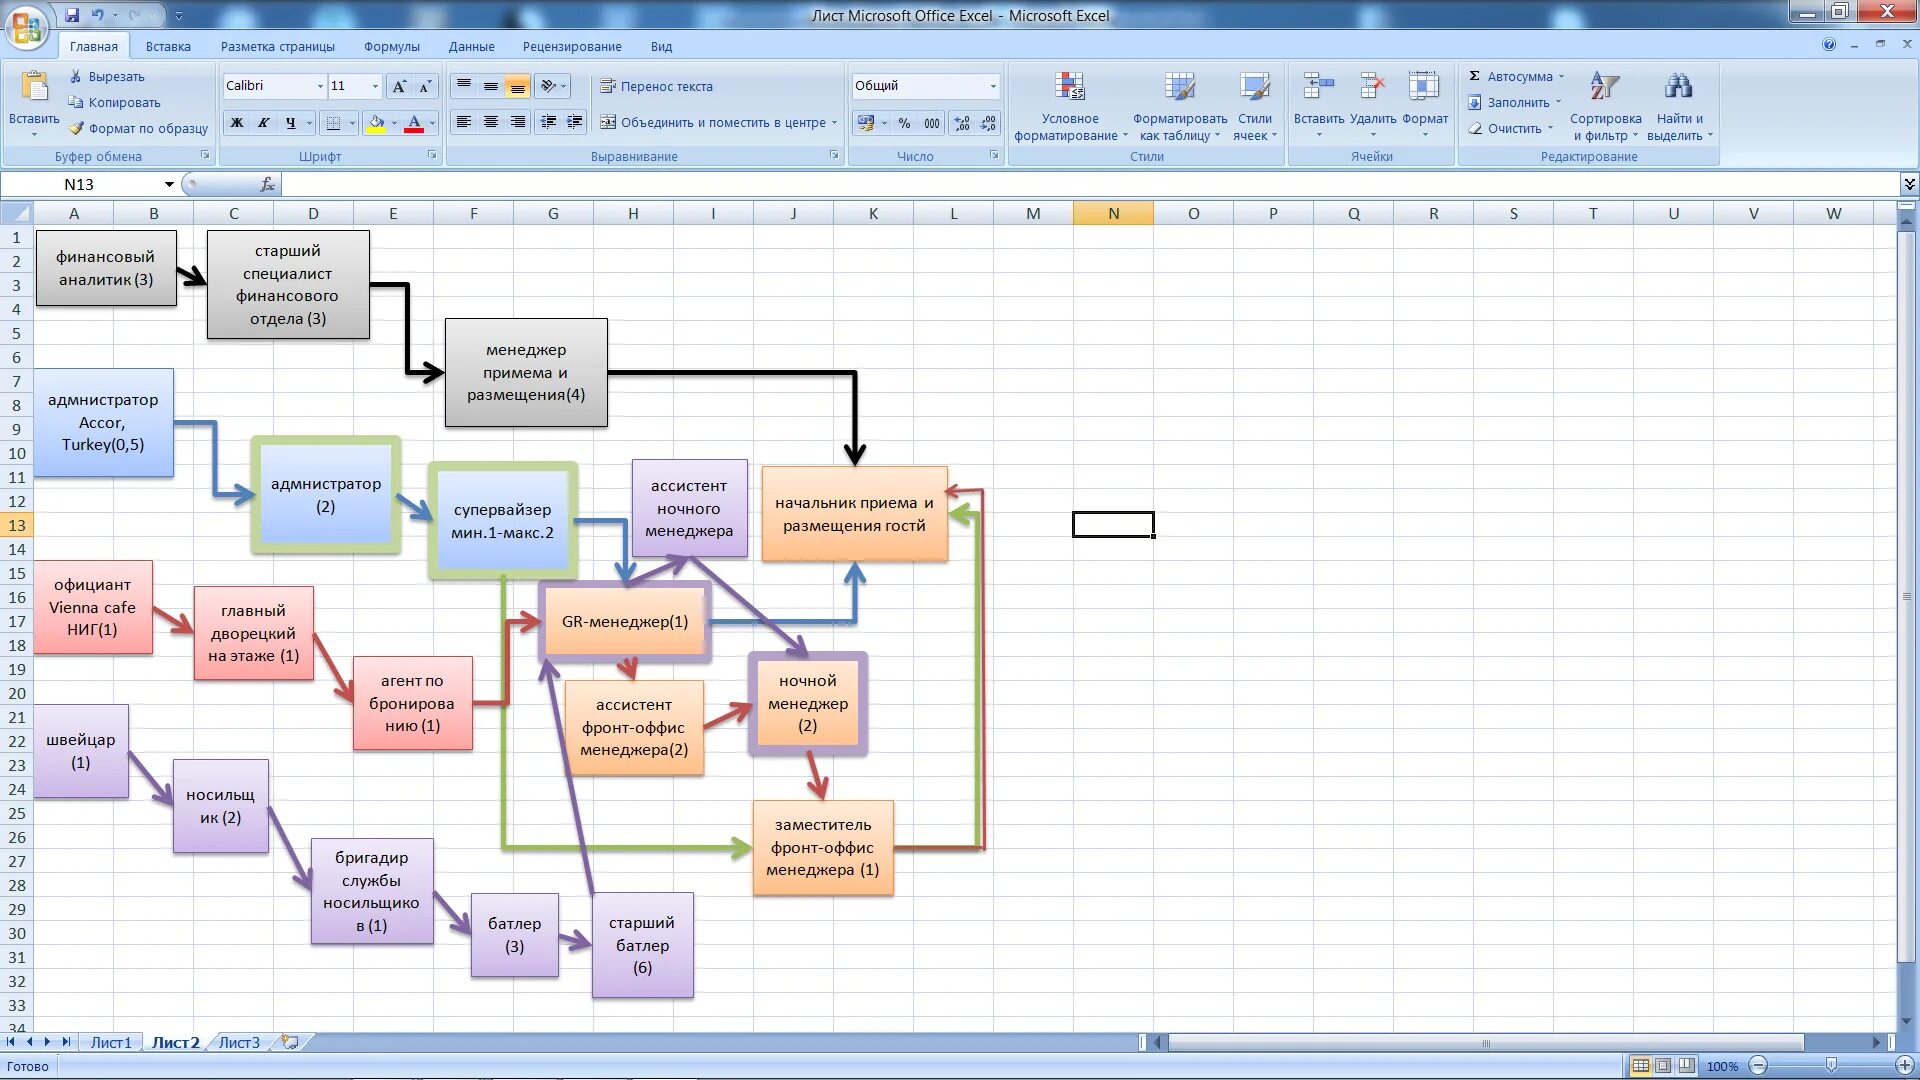This screenshot has width=1920, height=1080.
Task: Open the font size 11 dropdown
Action: (375, 86)
